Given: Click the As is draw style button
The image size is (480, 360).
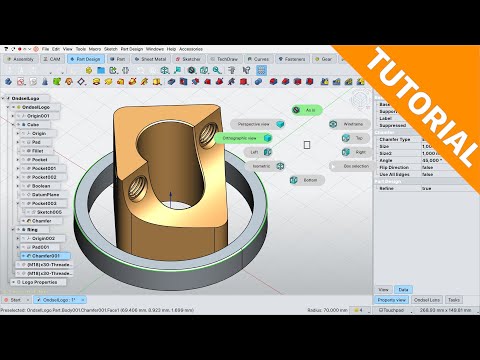Looking at the screenshot, I should click(x=307, y=110).
